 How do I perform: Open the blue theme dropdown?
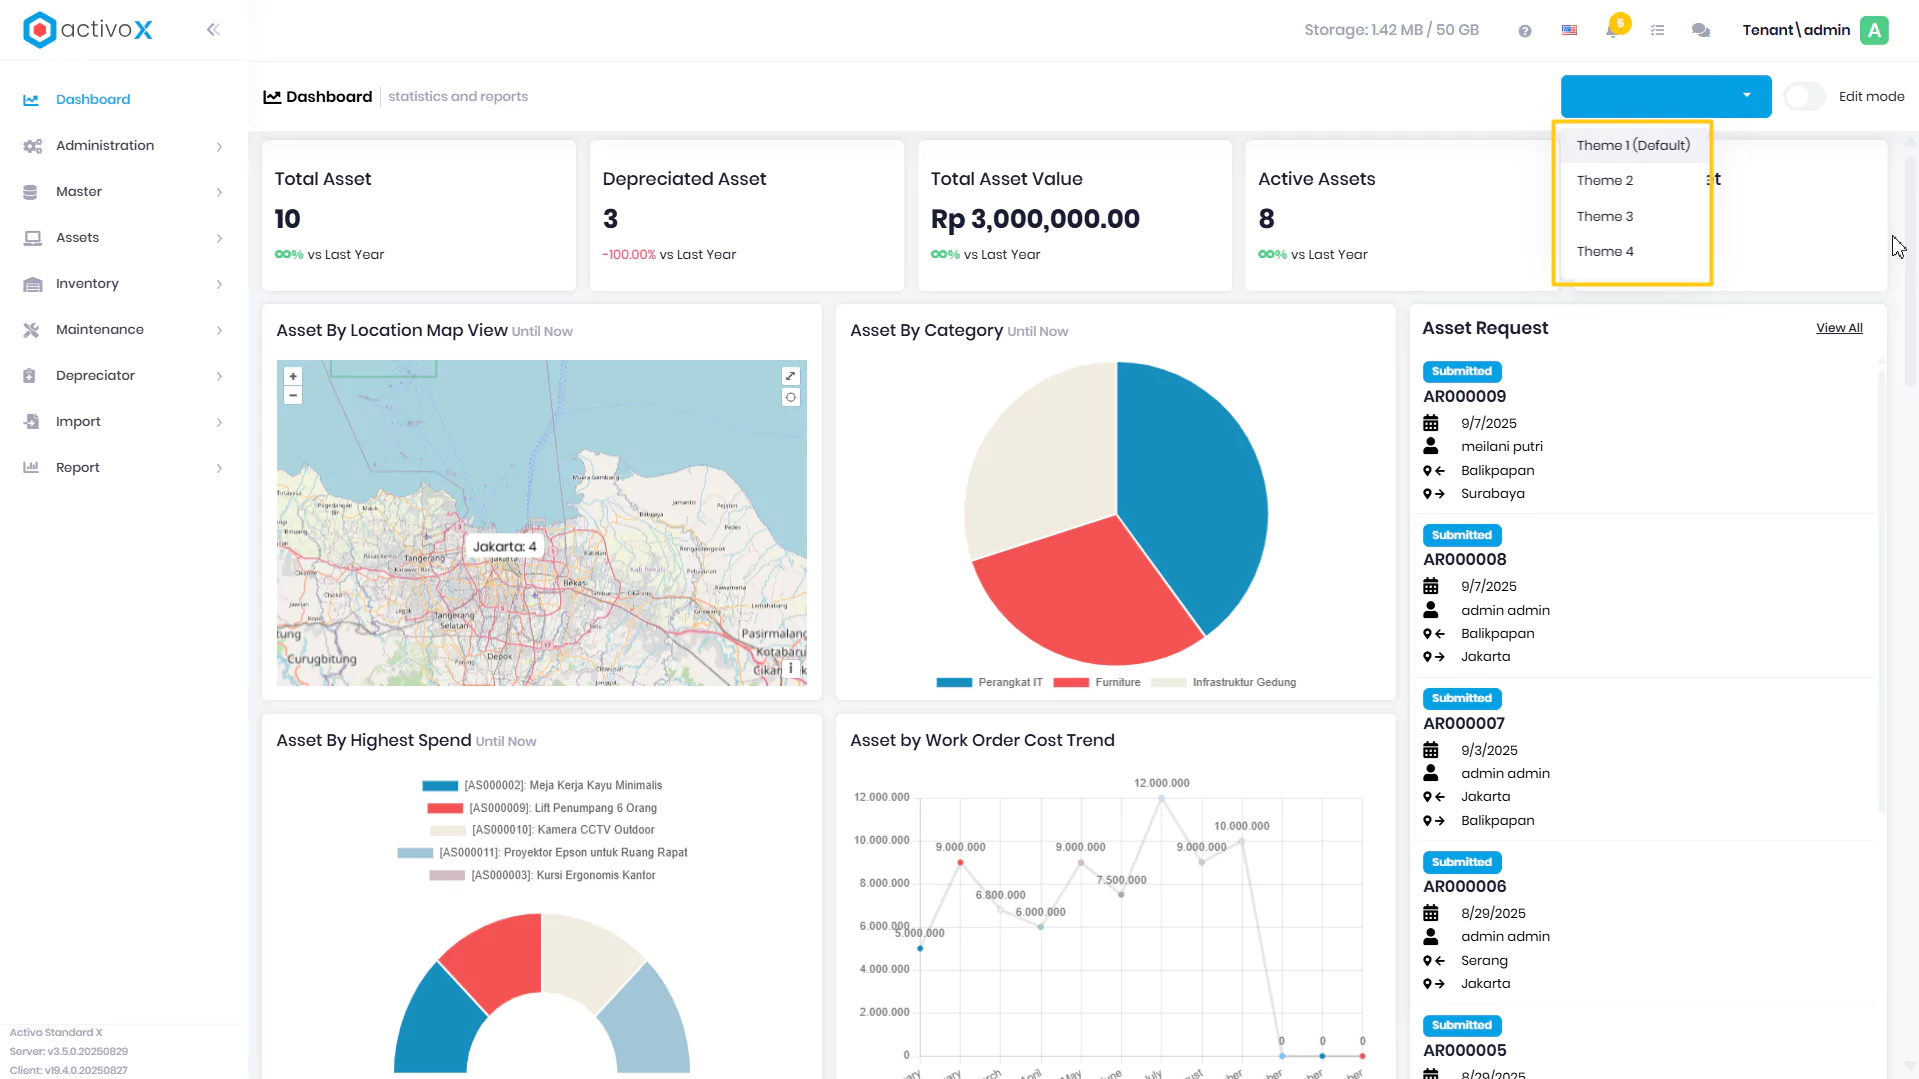point(1666,96)
